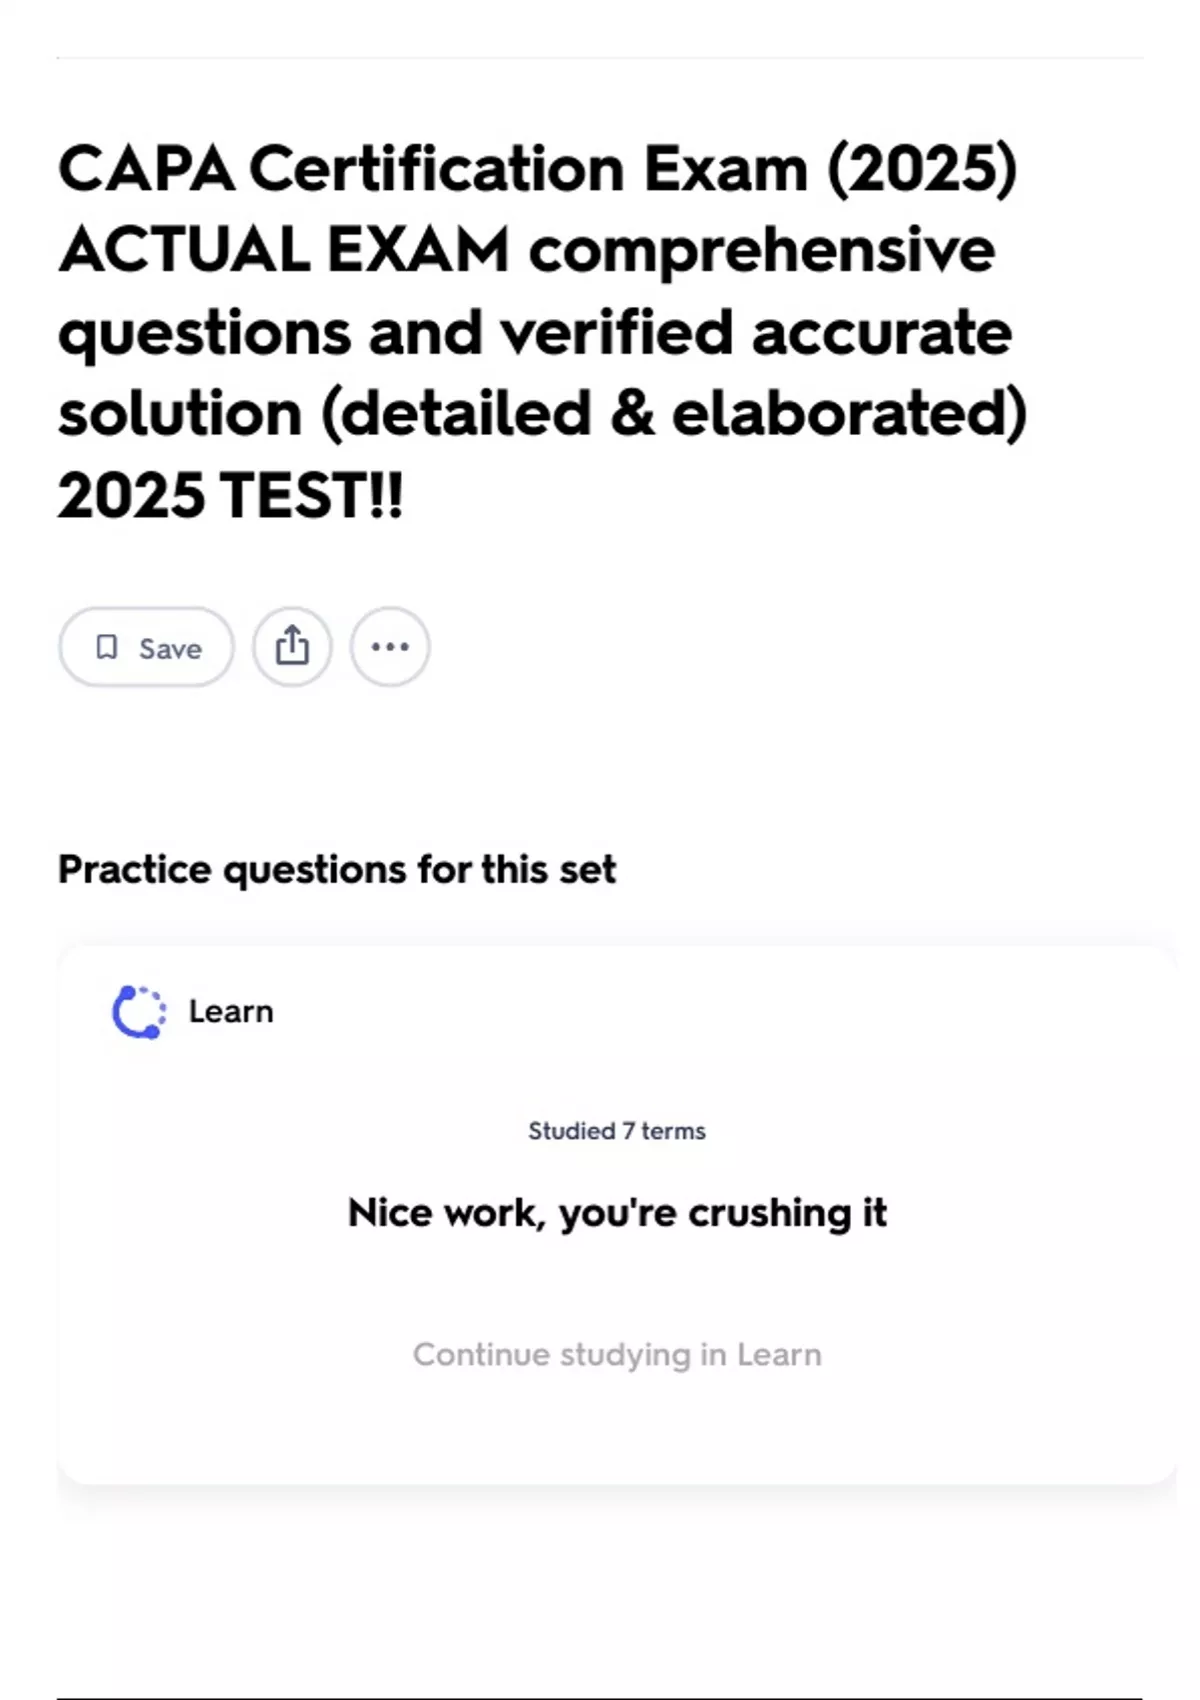This screenshot has width=1200, height=1700.
Task: Click the divider line above the title
Action: (x=600, y=58)
